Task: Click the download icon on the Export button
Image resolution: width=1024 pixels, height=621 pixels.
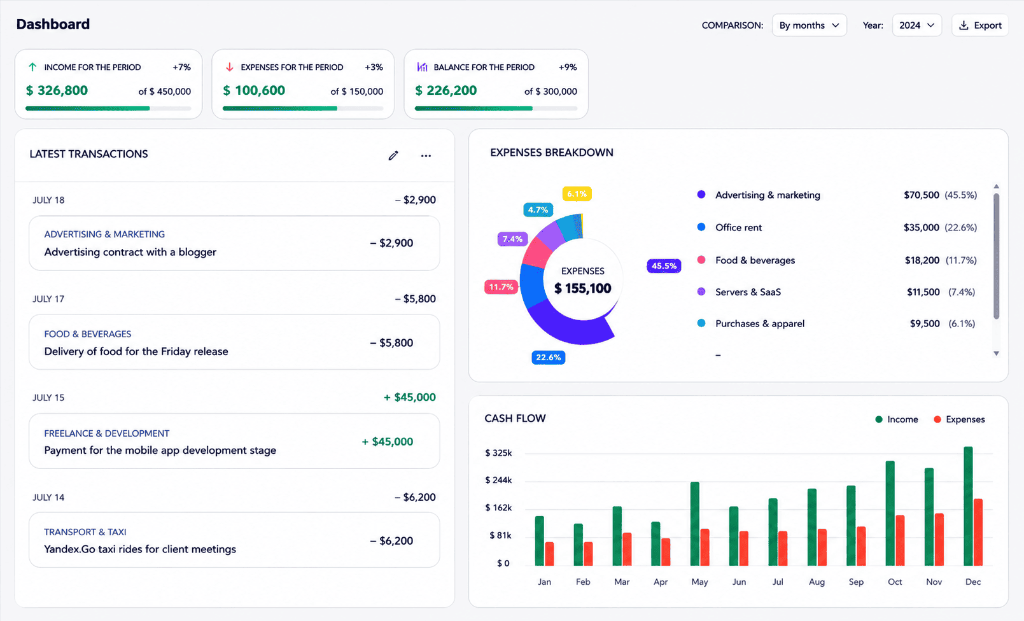Action: [963, 25]
